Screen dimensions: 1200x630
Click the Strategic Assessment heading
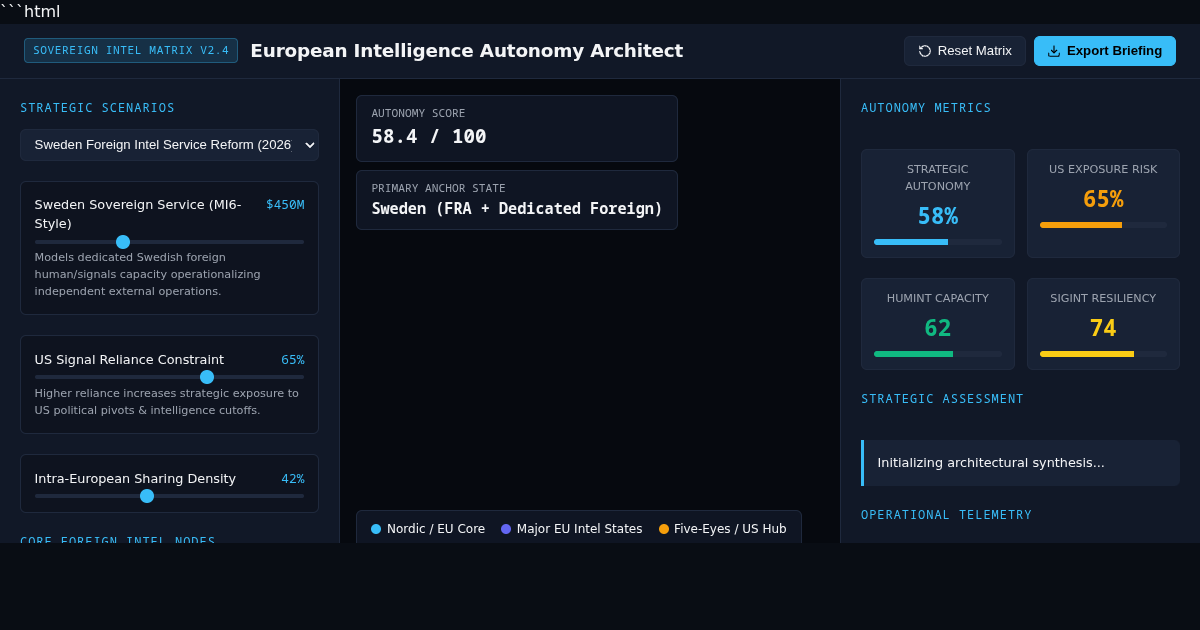(x=943, y=399)
